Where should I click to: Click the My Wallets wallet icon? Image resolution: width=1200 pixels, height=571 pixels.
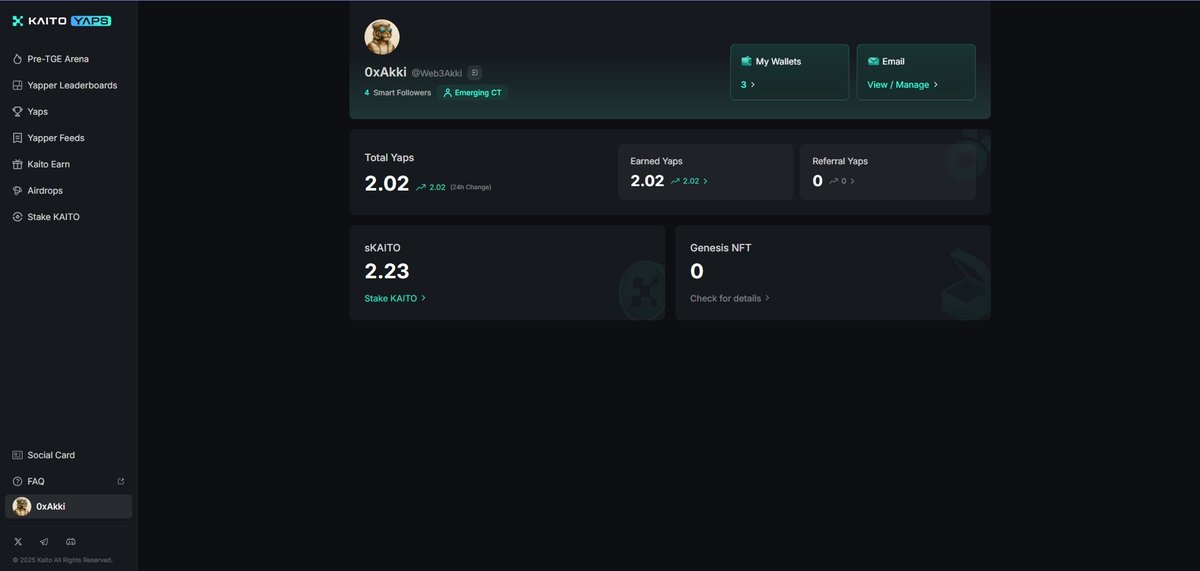tap(746, 61)
